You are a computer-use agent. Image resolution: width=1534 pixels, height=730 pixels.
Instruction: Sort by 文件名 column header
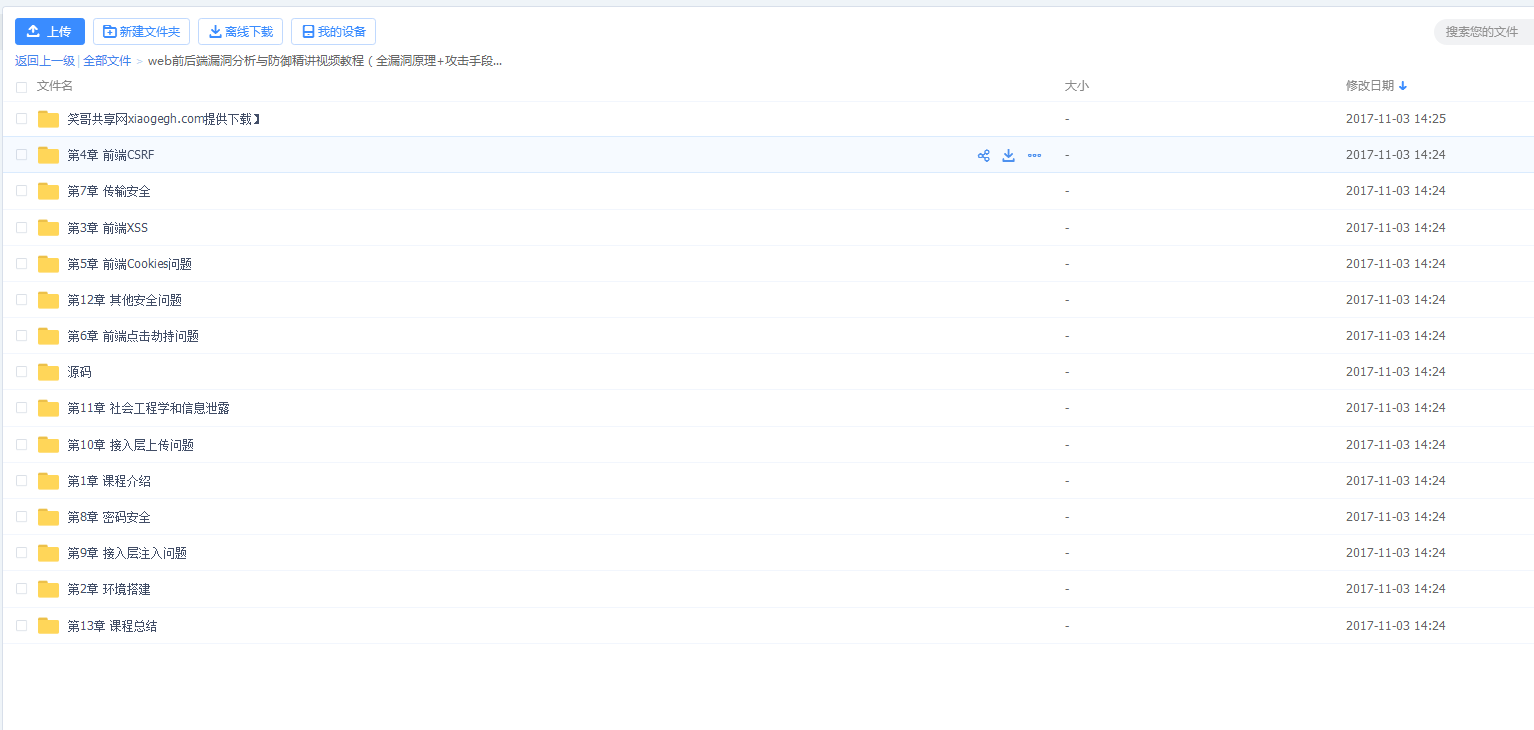click(x=55, y=86)
